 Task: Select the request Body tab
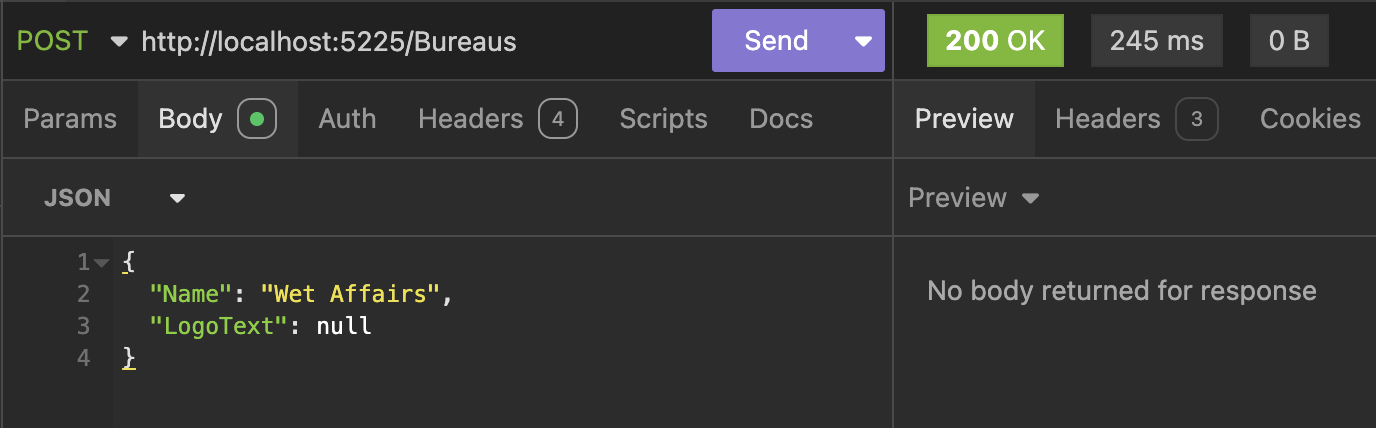(x=190, y=119)
